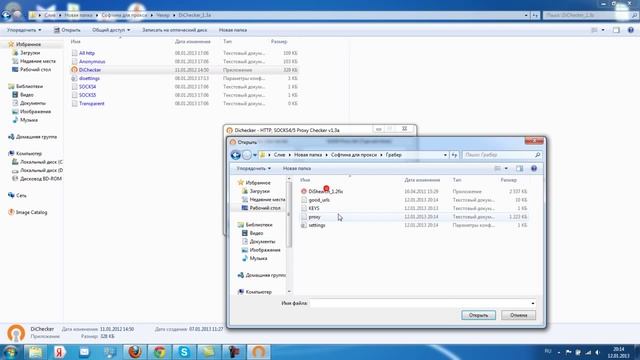Open Yandex icon on the taskbar
Screen dimensions: 640x360
pyautogui.click(x=60, y=352)
